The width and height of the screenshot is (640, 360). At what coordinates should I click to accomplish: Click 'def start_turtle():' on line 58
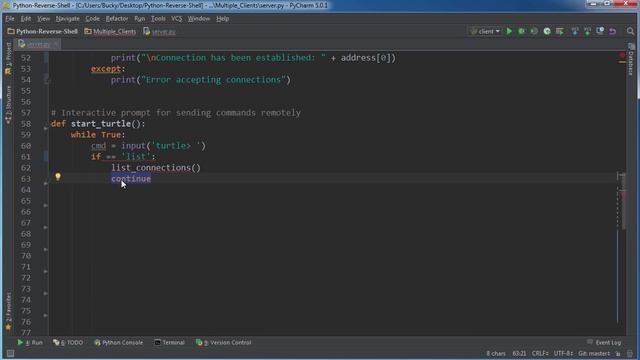click(x=98, y=124)
